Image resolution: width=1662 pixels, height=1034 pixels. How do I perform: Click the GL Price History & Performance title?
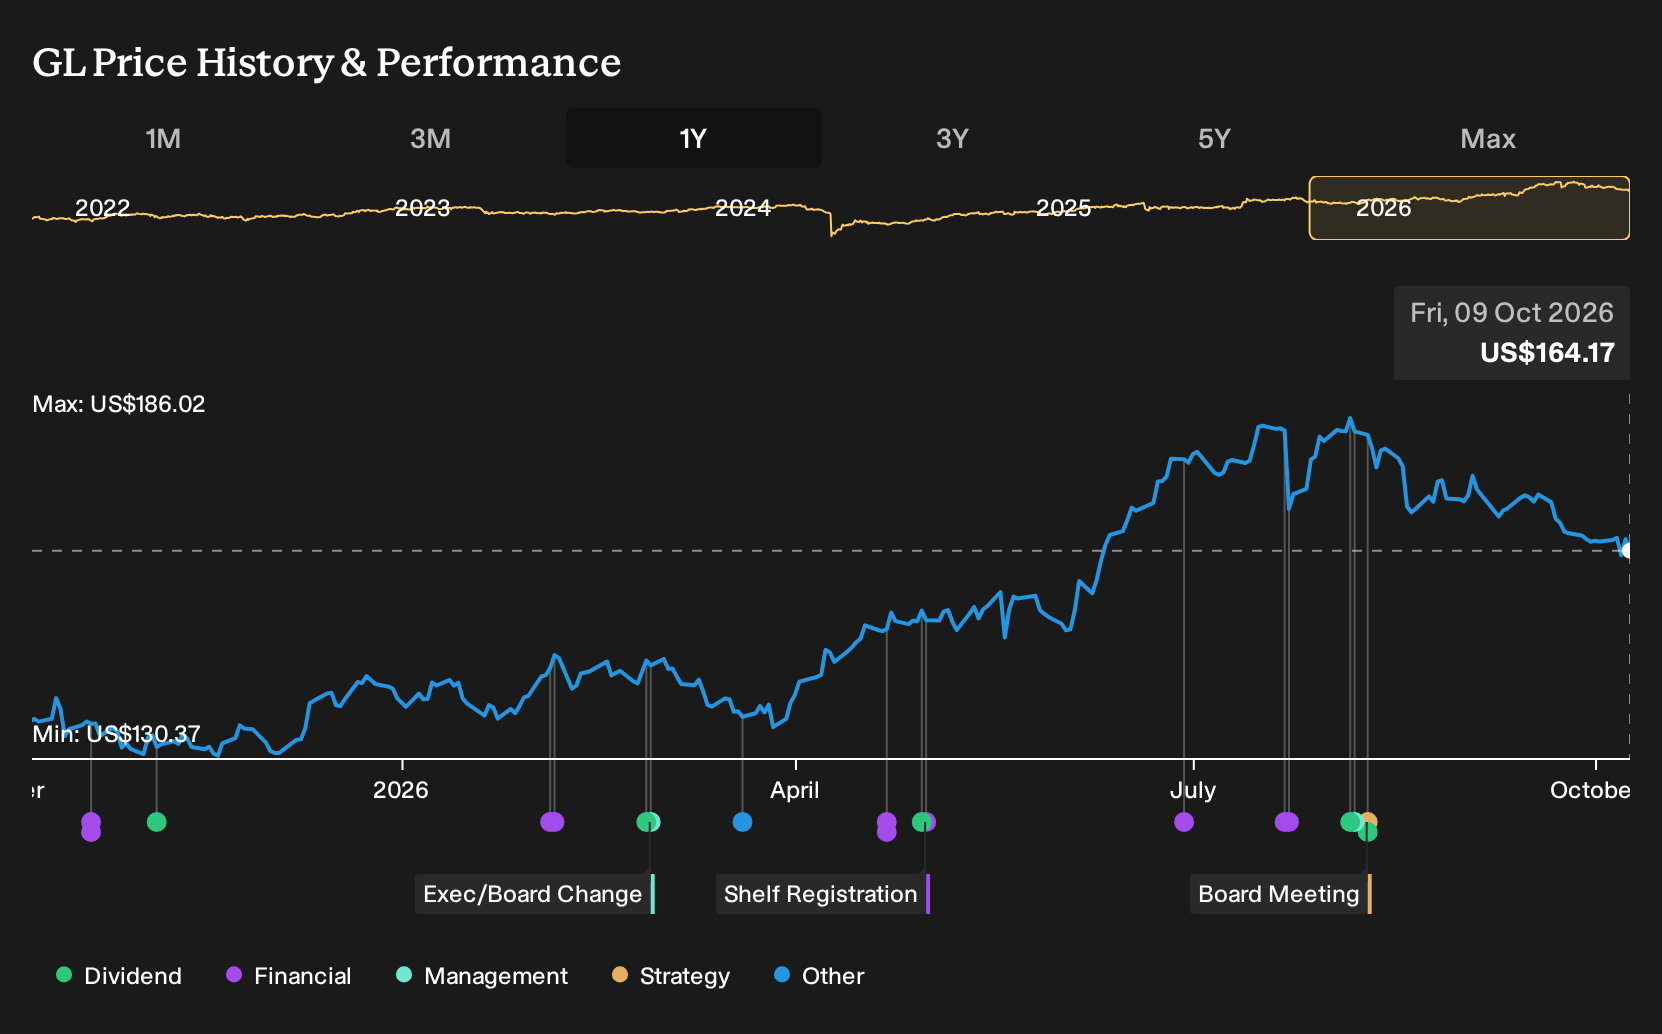click(x=327, y=62)
